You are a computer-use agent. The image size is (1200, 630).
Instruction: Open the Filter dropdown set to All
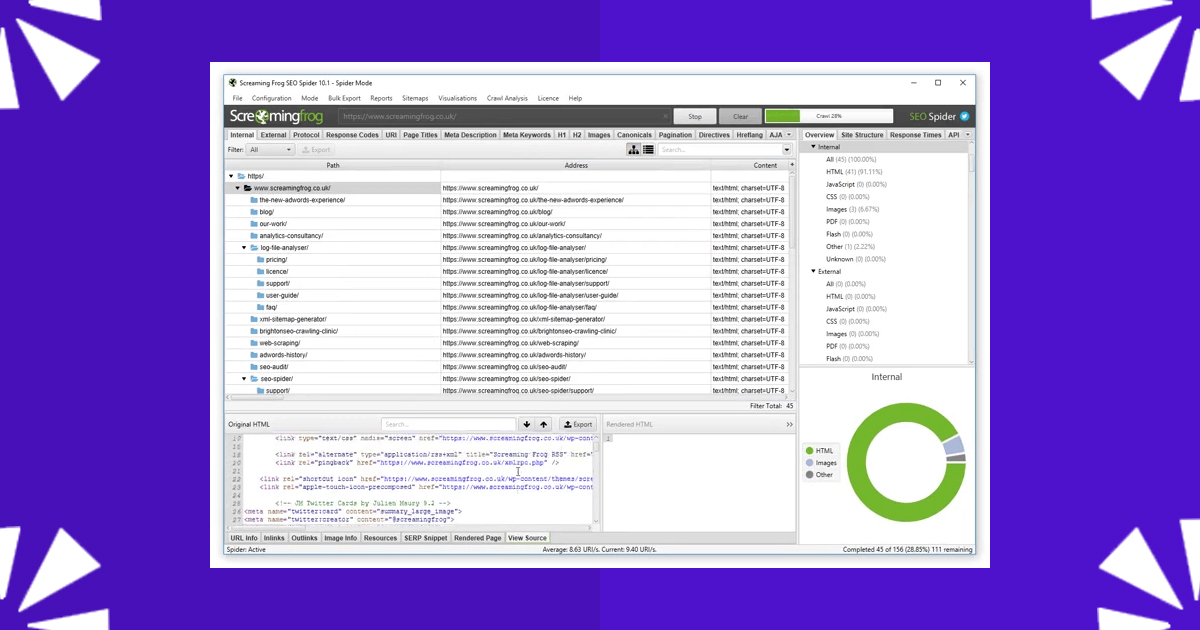tap(270, 150)
